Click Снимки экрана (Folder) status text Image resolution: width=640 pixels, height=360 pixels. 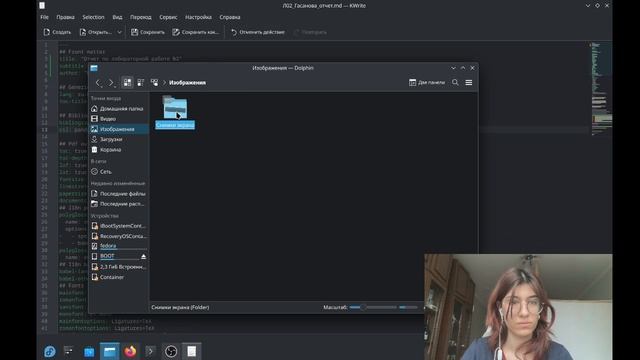[x=180, y=307]
